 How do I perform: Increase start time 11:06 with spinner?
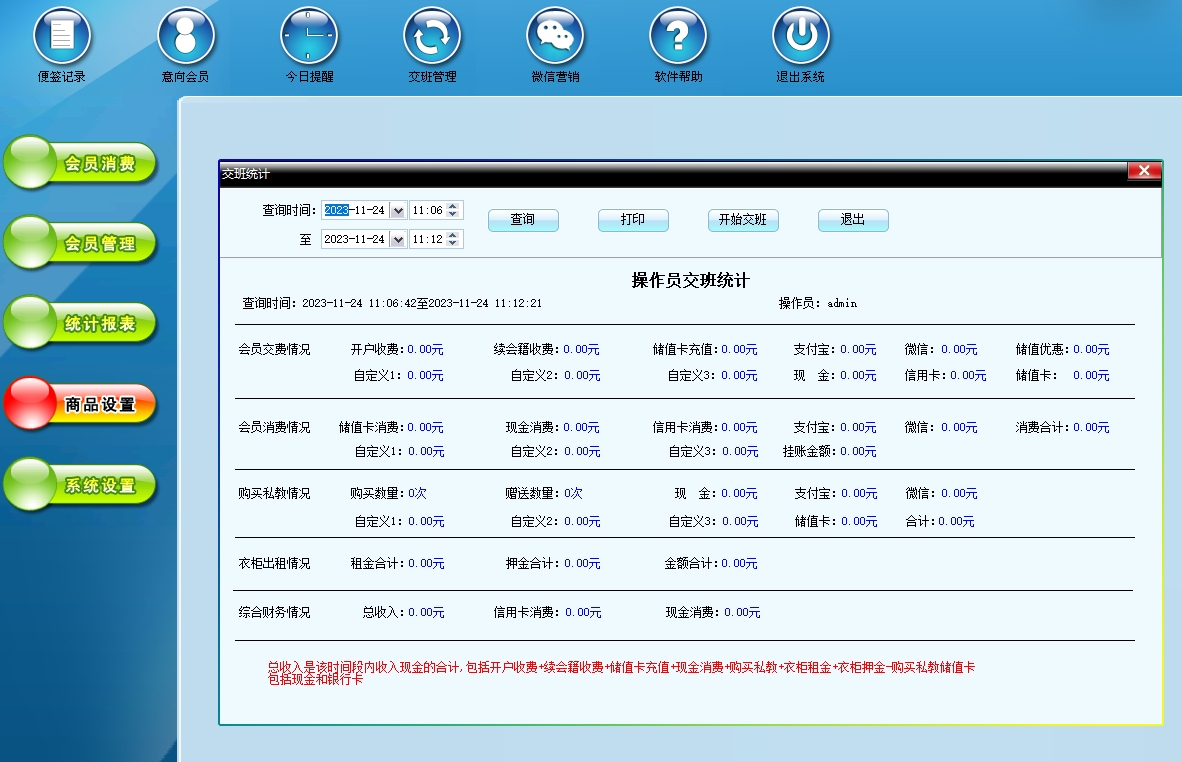click(454, 207)
